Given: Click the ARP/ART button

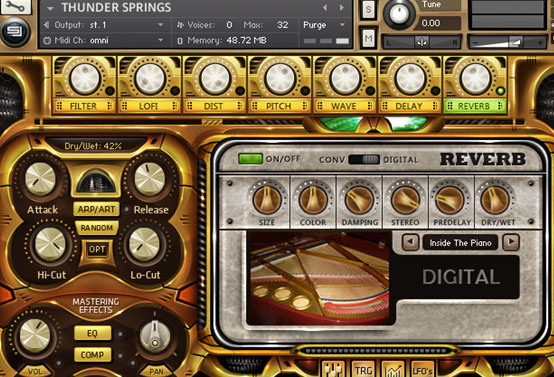Looking at the screenshot, I should 96,209.
